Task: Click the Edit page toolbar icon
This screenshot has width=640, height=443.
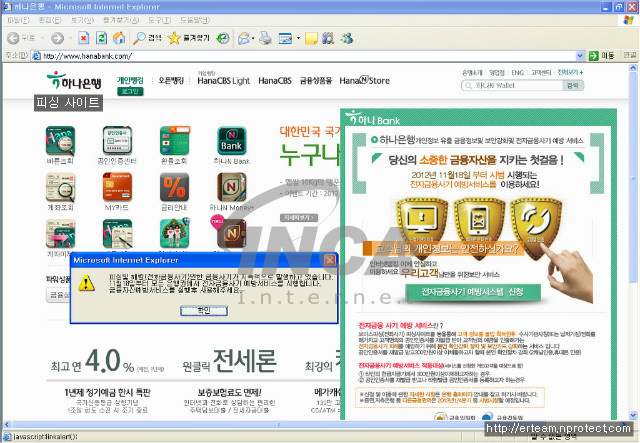Action: [x=285, y=38]
